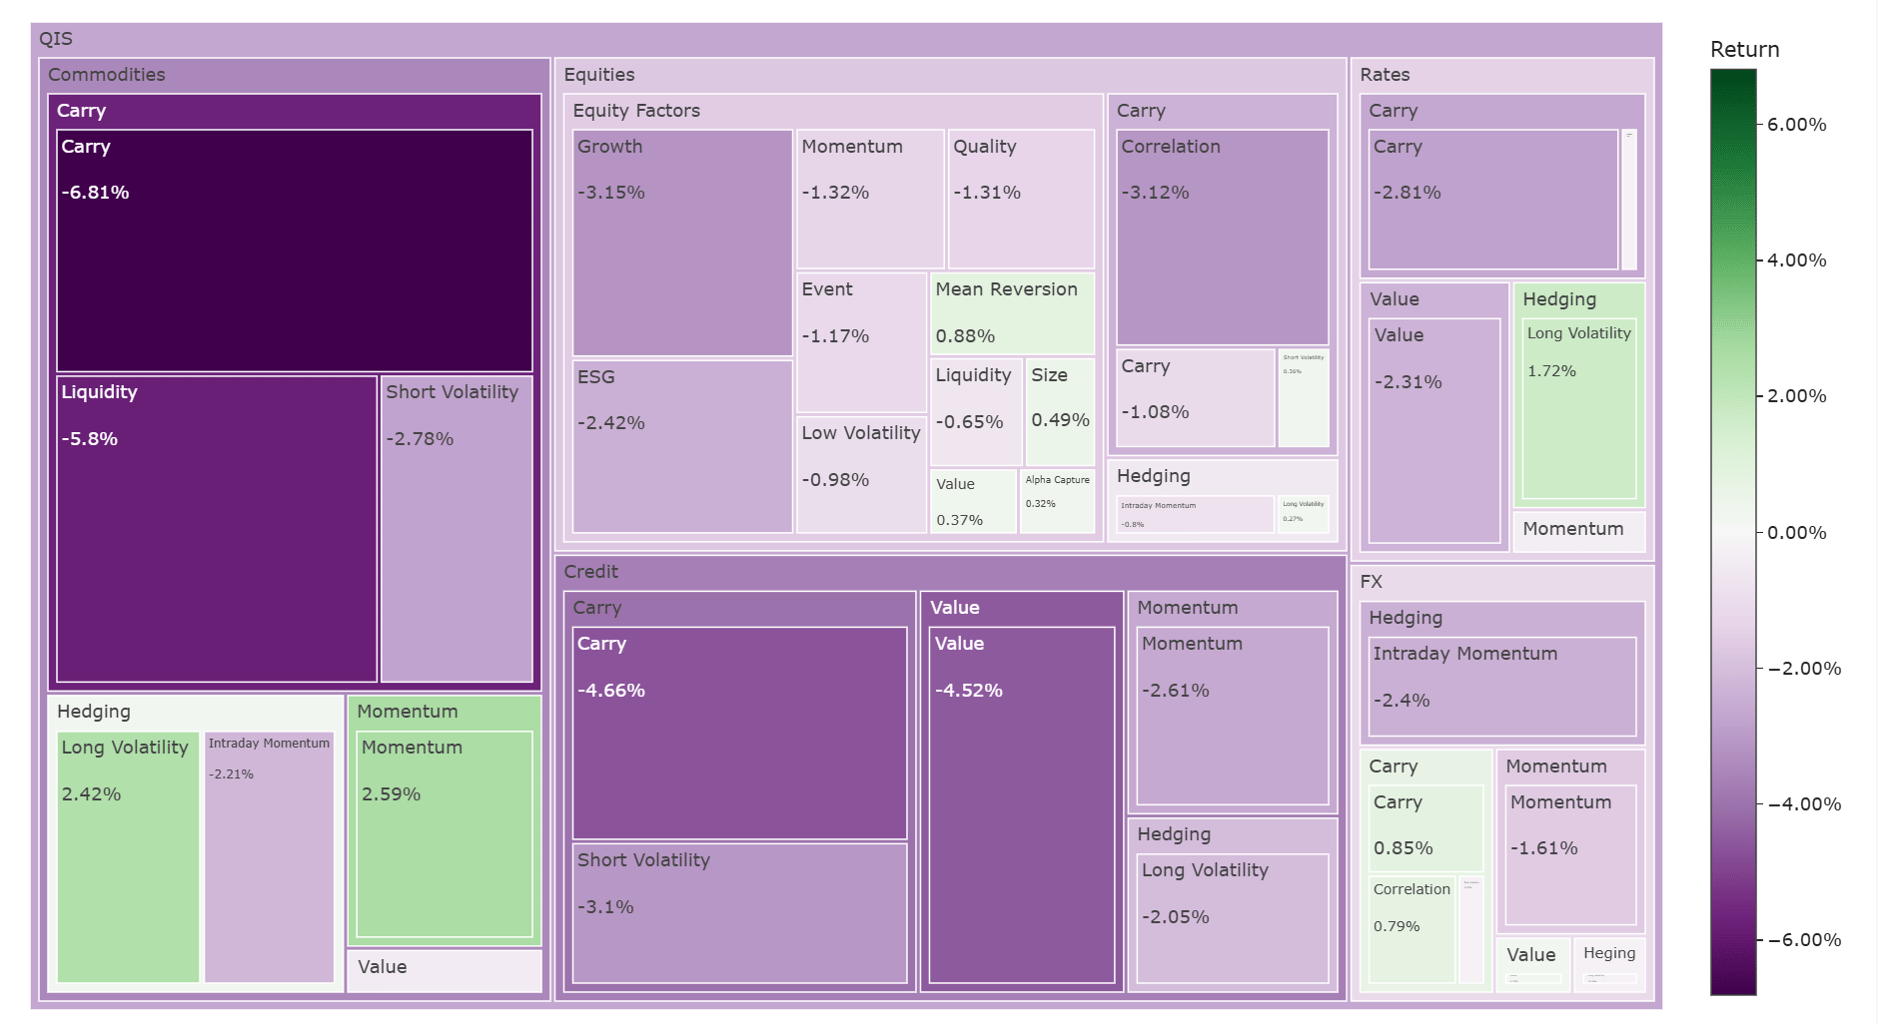The image size is (1878, 1025).
Task: Select the Mean Reversion 0.88% tile
Action: coord(1012,313)
